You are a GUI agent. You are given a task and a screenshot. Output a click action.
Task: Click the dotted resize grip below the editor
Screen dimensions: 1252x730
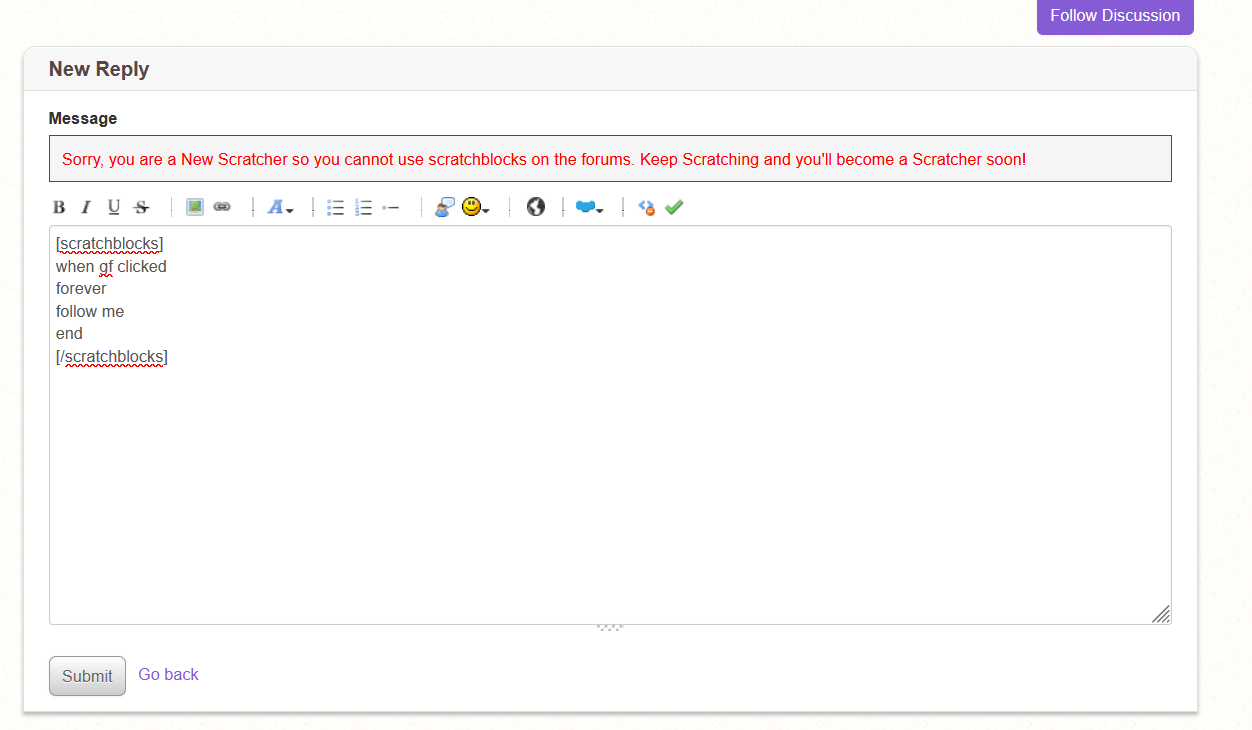(610, 628)
